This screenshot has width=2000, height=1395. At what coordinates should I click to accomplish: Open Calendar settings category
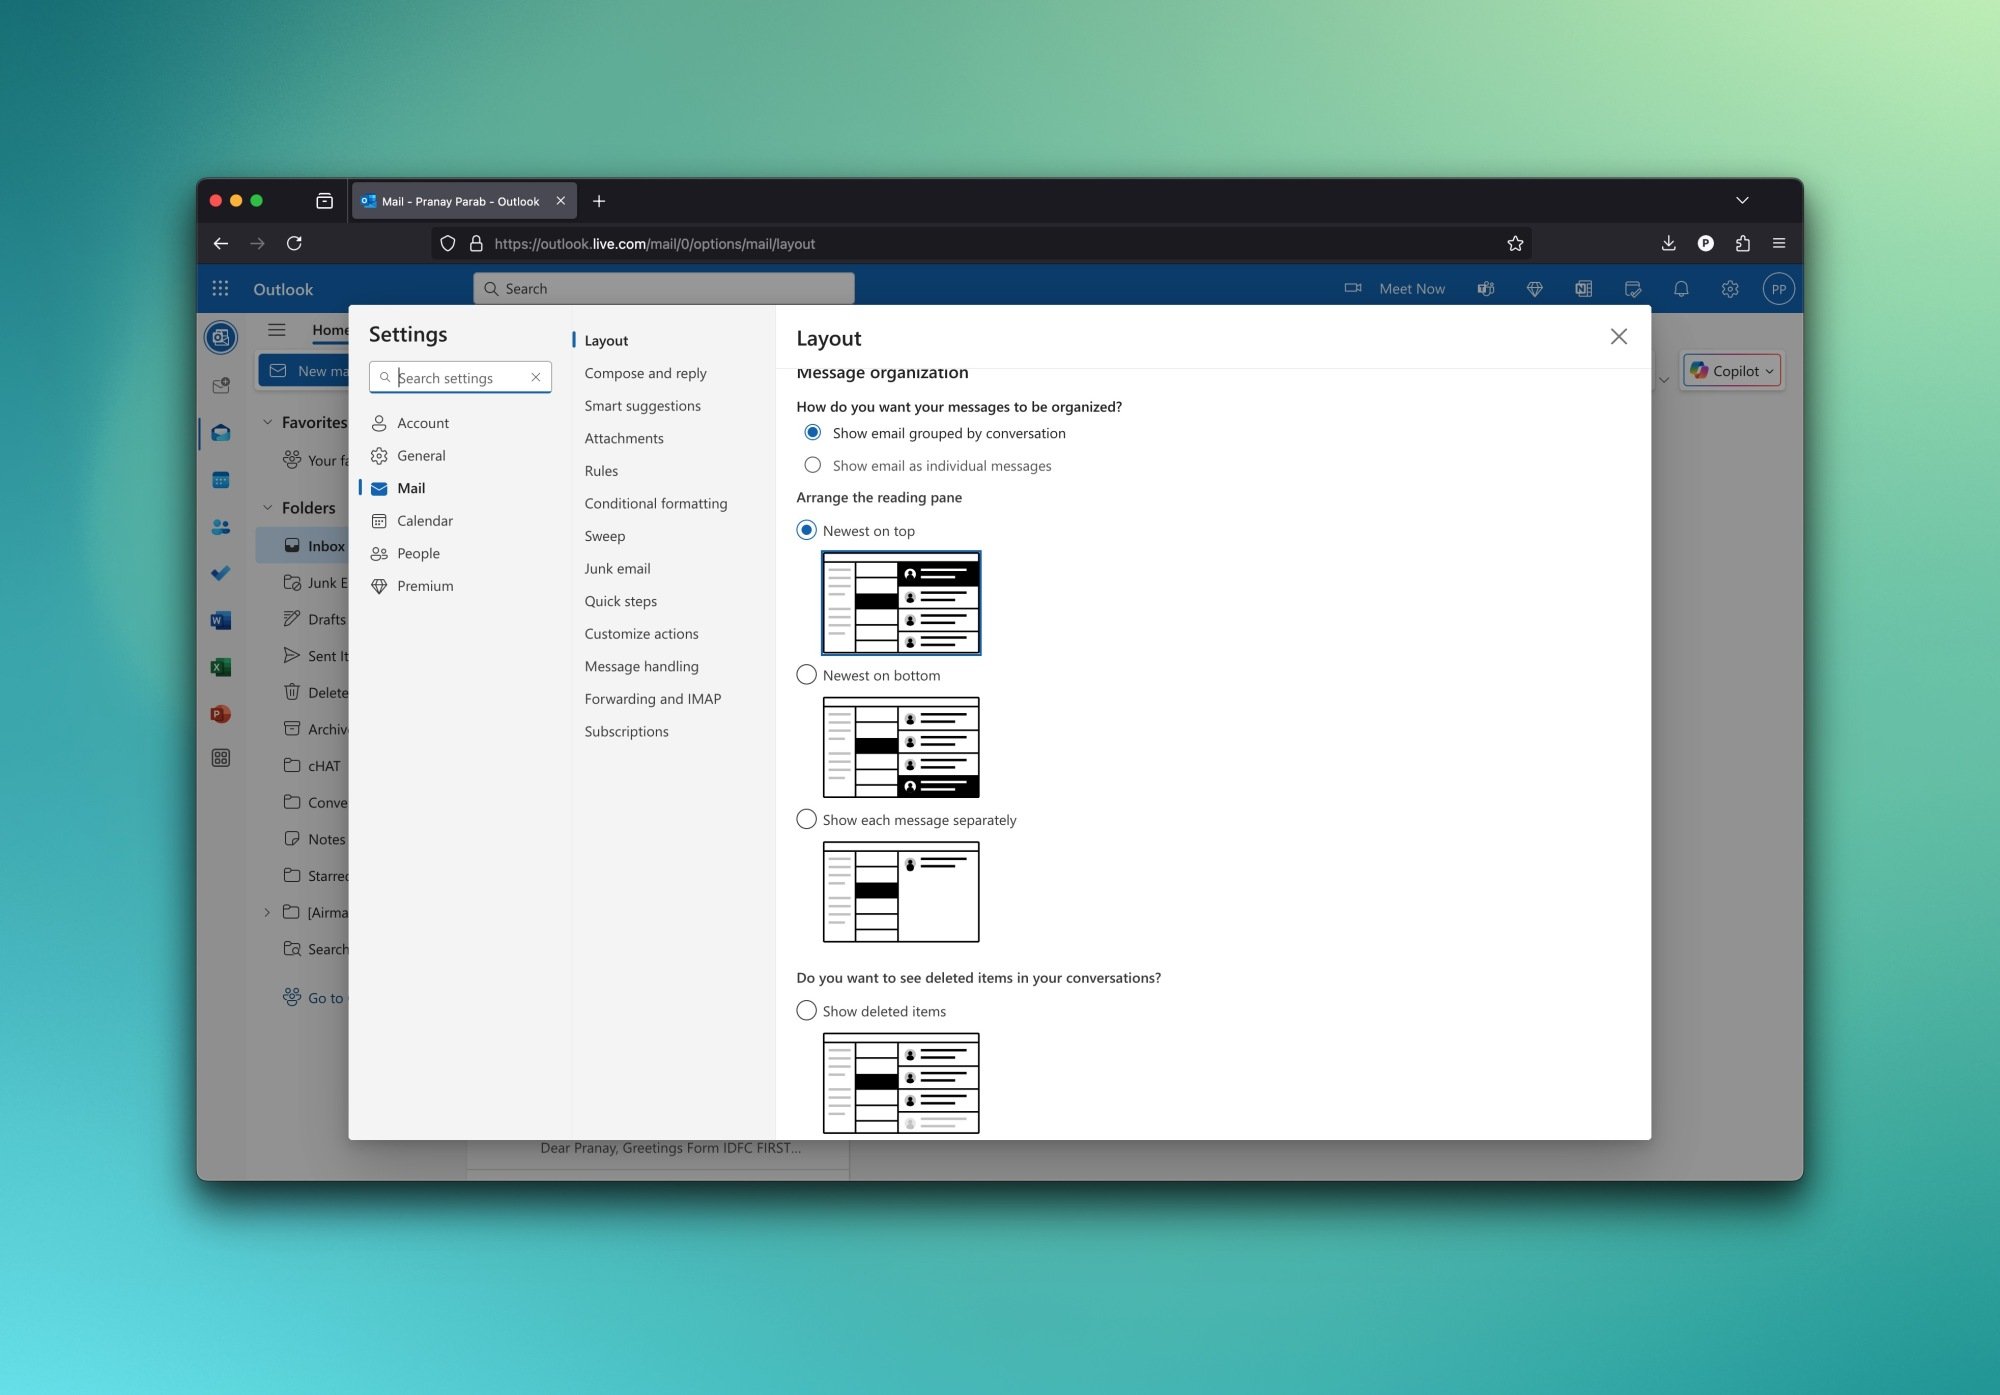[424, 520]
